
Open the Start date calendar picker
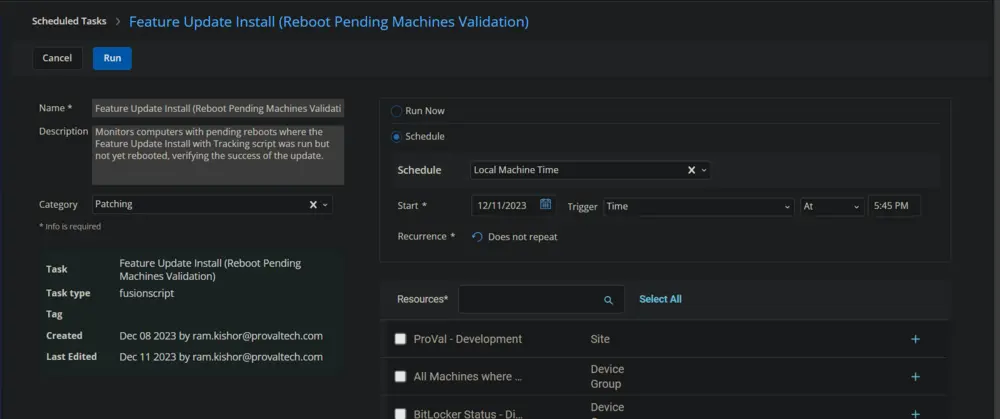(x=545, y=205)
